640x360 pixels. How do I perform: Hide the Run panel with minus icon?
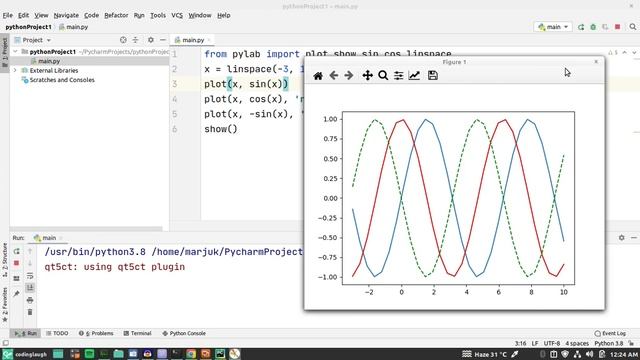[633, 238]
